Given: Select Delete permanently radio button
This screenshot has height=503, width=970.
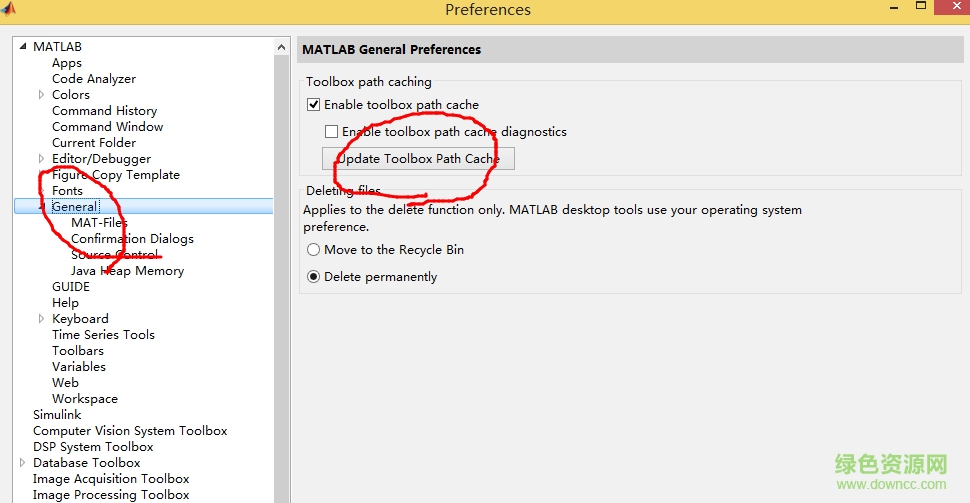Looking at the screenshot, I should click(314, 277).
